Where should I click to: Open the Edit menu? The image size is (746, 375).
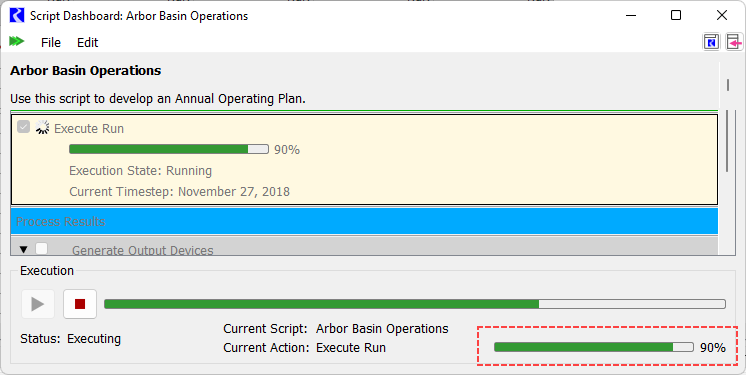click(x=88, y=42)
